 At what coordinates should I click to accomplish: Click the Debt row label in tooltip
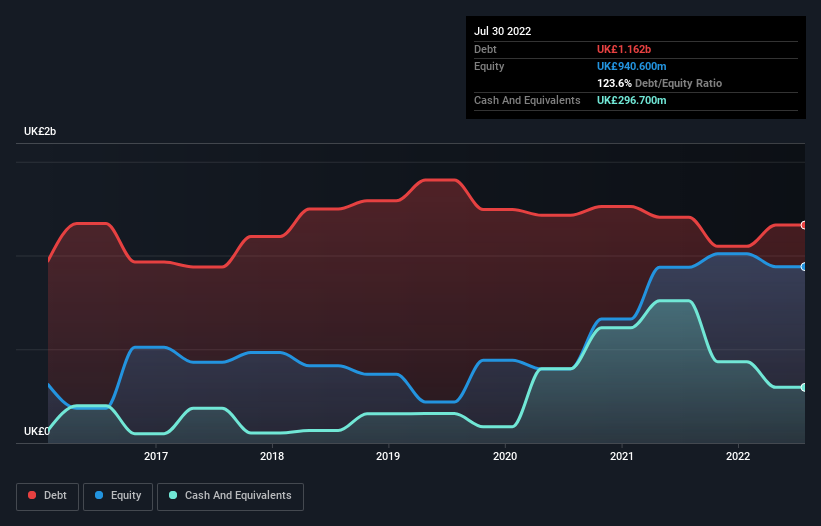click(x=485, y=49)
